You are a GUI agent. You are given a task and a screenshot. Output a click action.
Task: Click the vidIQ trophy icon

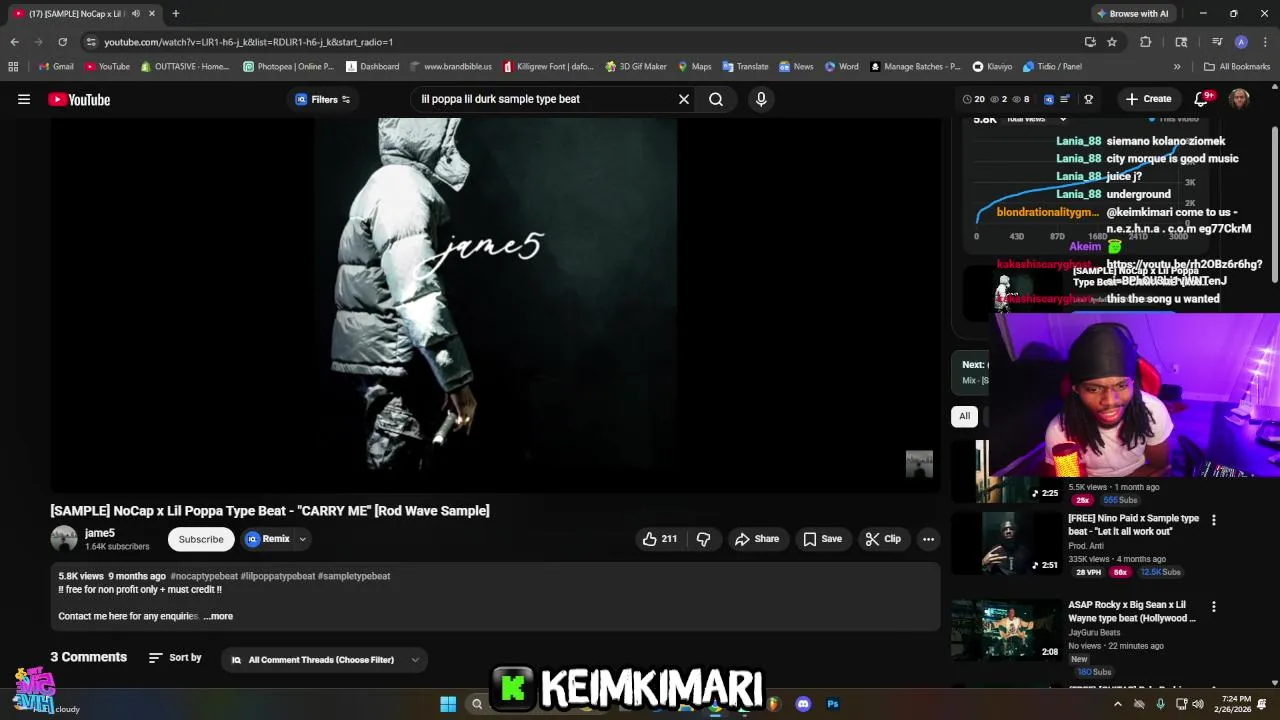tap(1088, 99)
